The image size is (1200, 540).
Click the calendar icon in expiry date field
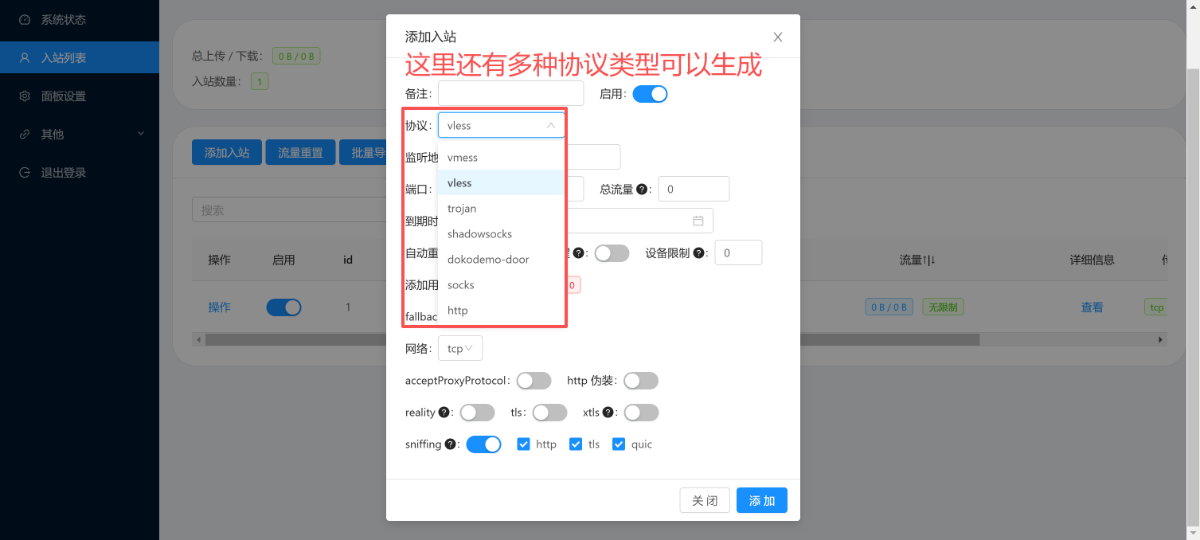(x=698, y=221)
